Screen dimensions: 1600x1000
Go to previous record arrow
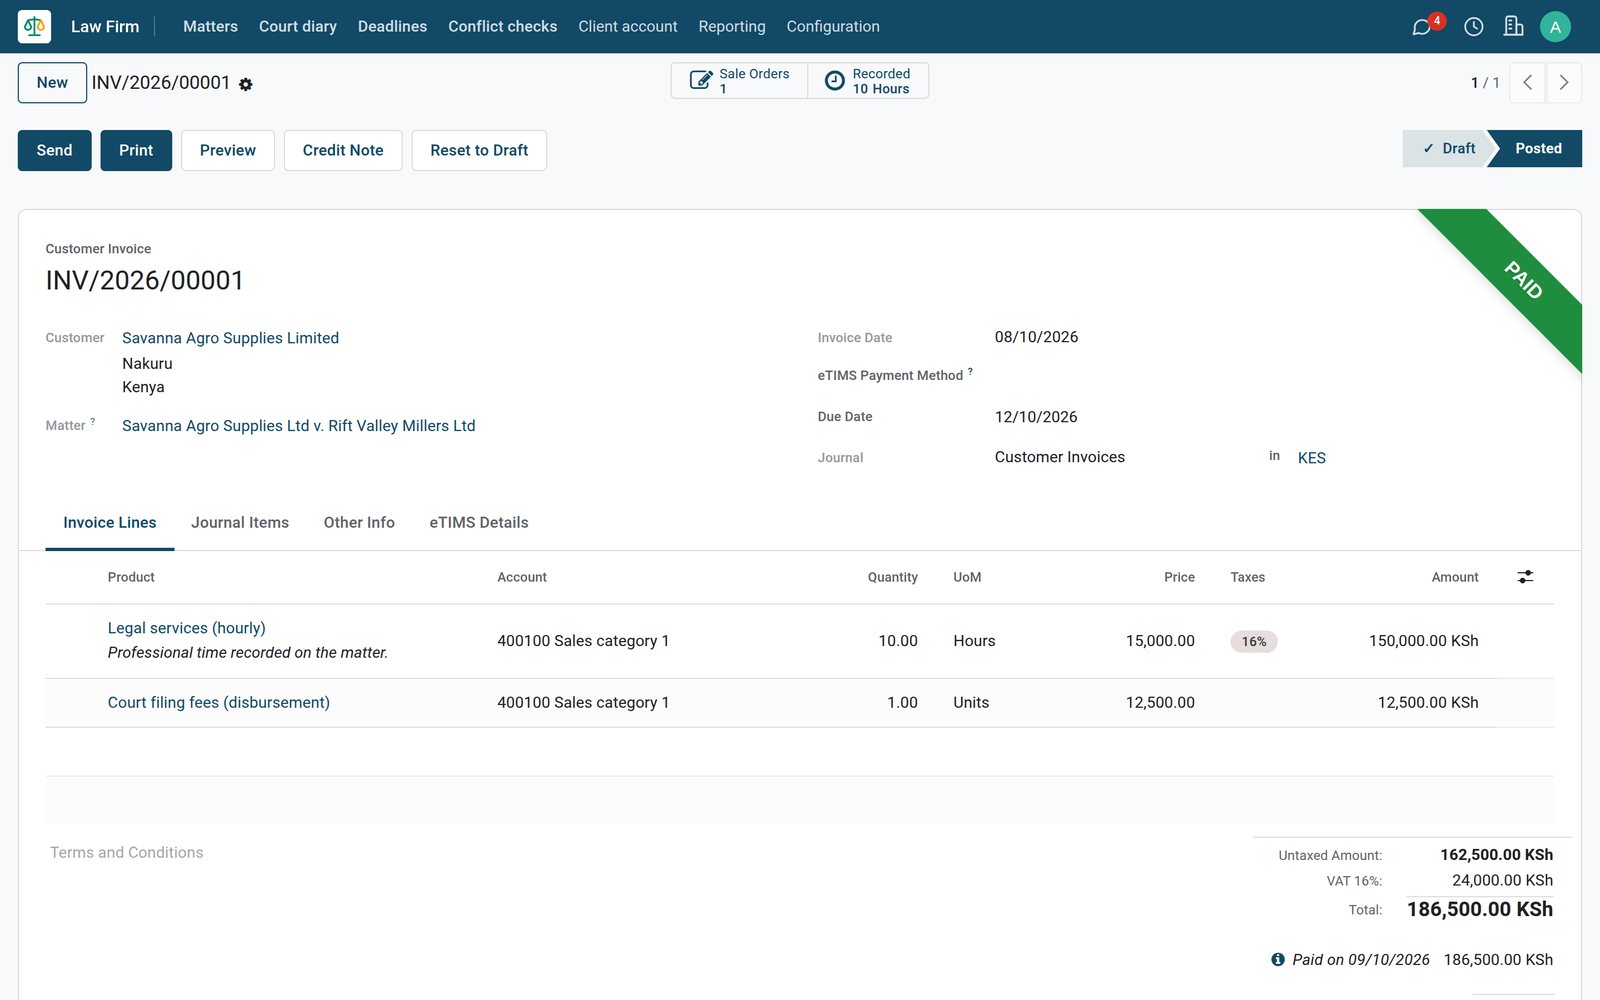coord(1527,83)
